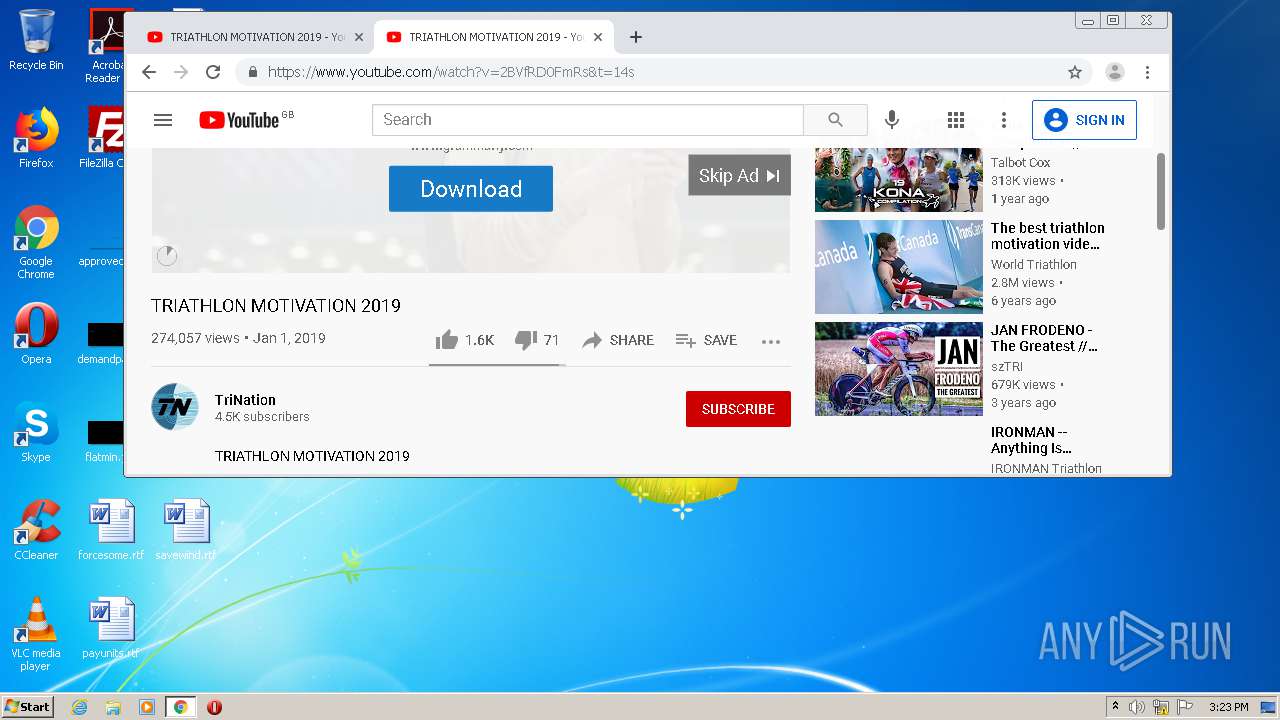Open Google Chrome desktop shortcut
The width and height of the screenshot is (1280, 720).
click(x=36, y=242)
